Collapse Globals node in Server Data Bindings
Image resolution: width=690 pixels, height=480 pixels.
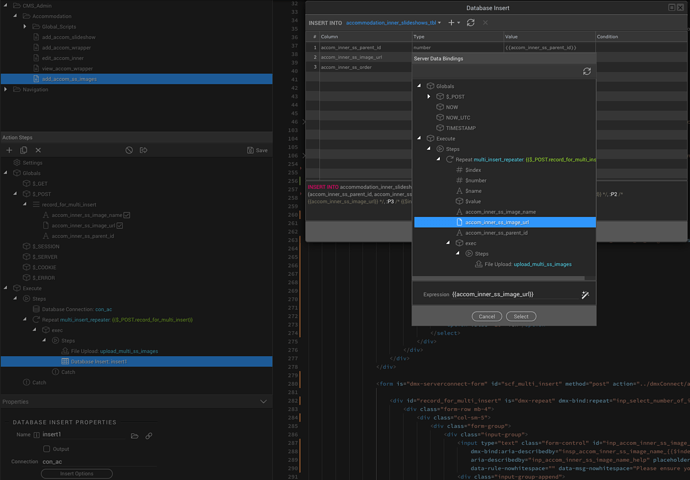[419, 86]
